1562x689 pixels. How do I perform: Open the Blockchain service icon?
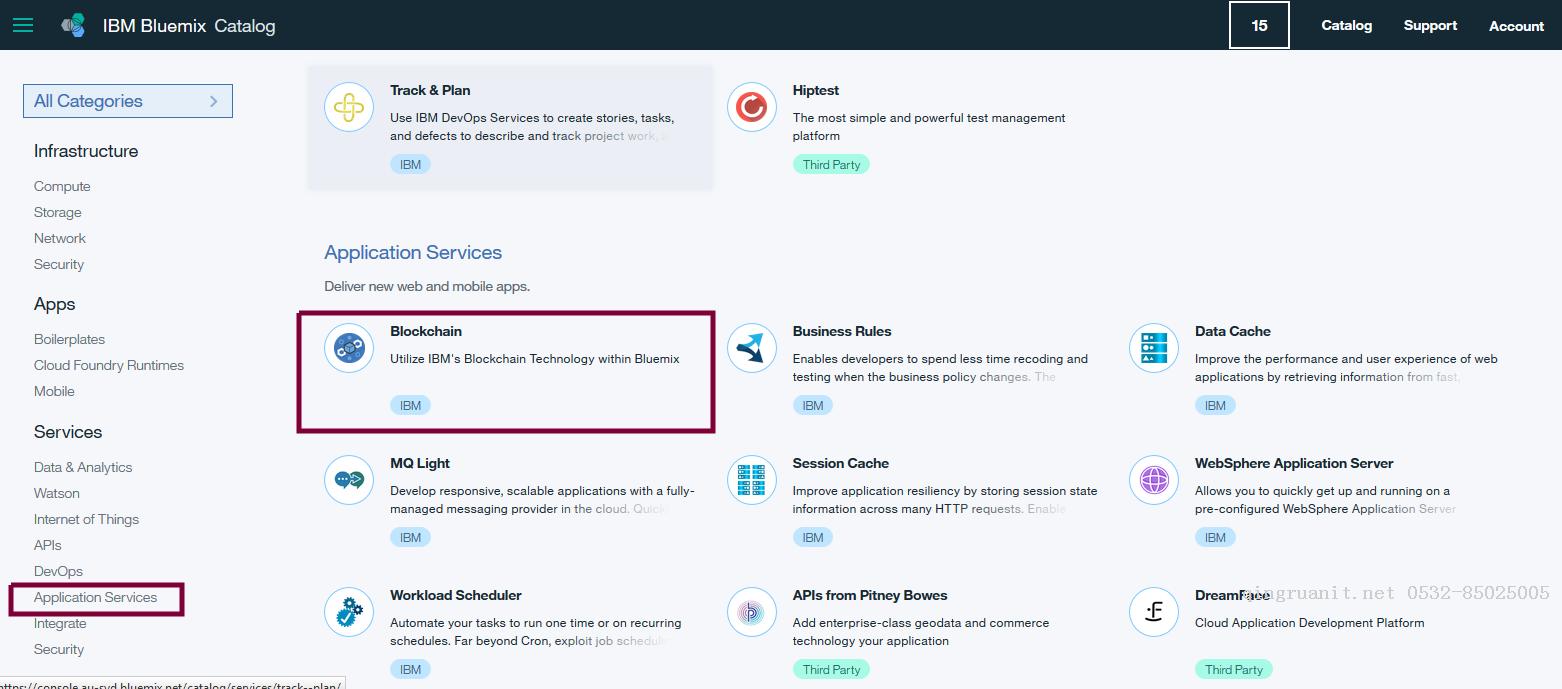point(348,348)
